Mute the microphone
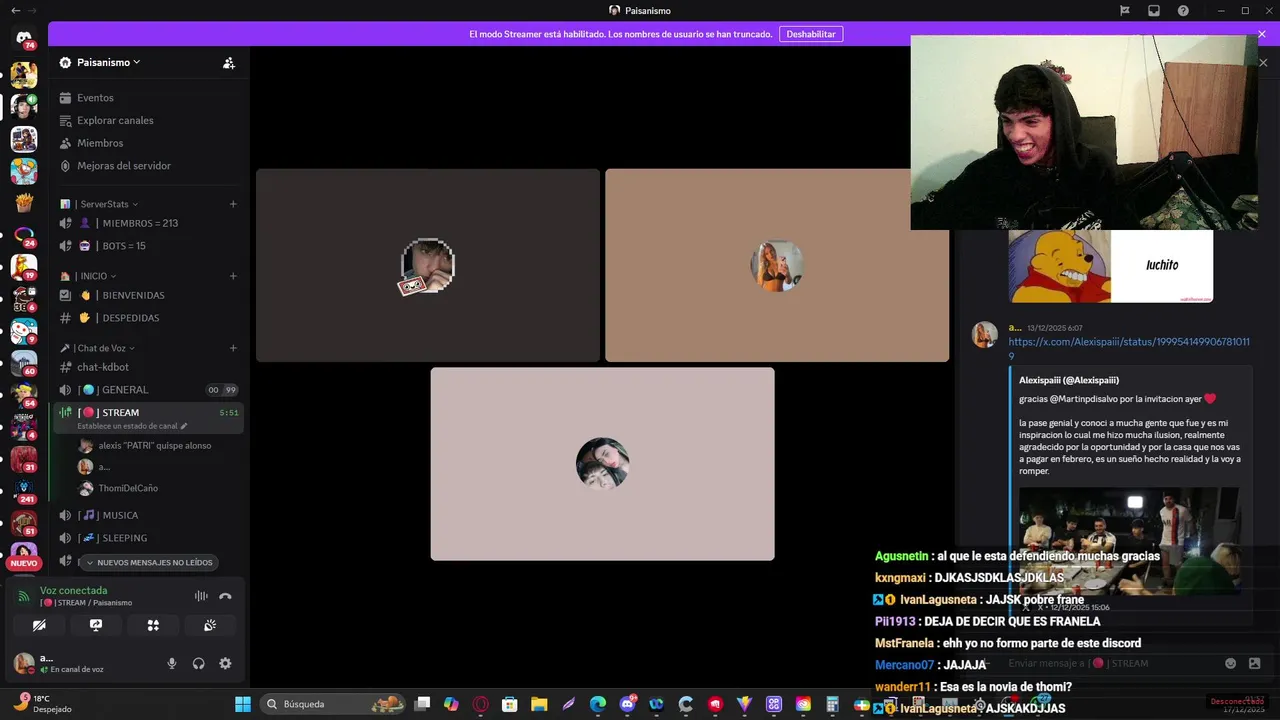This screenshot has height=720, width=1280. pos(172,663)
